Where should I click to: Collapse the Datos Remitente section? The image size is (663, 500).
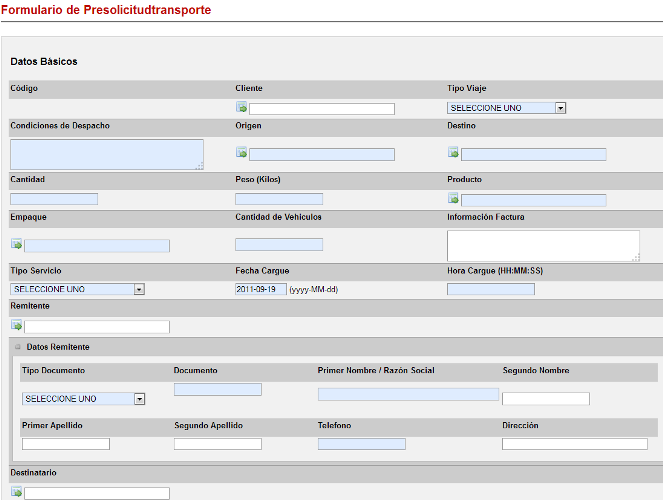coord(17,347)
